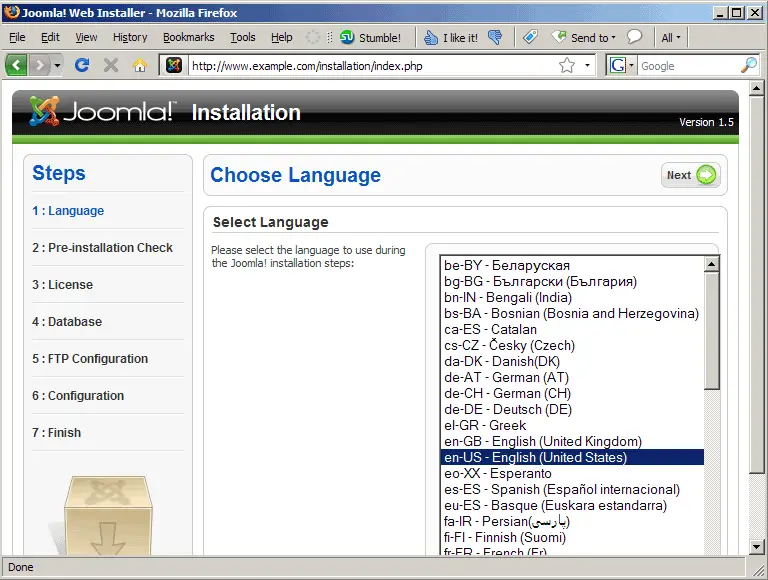Select en-GB English (United Kingdom) option
This screenshot has height=580, width=768.
(572, 441)
